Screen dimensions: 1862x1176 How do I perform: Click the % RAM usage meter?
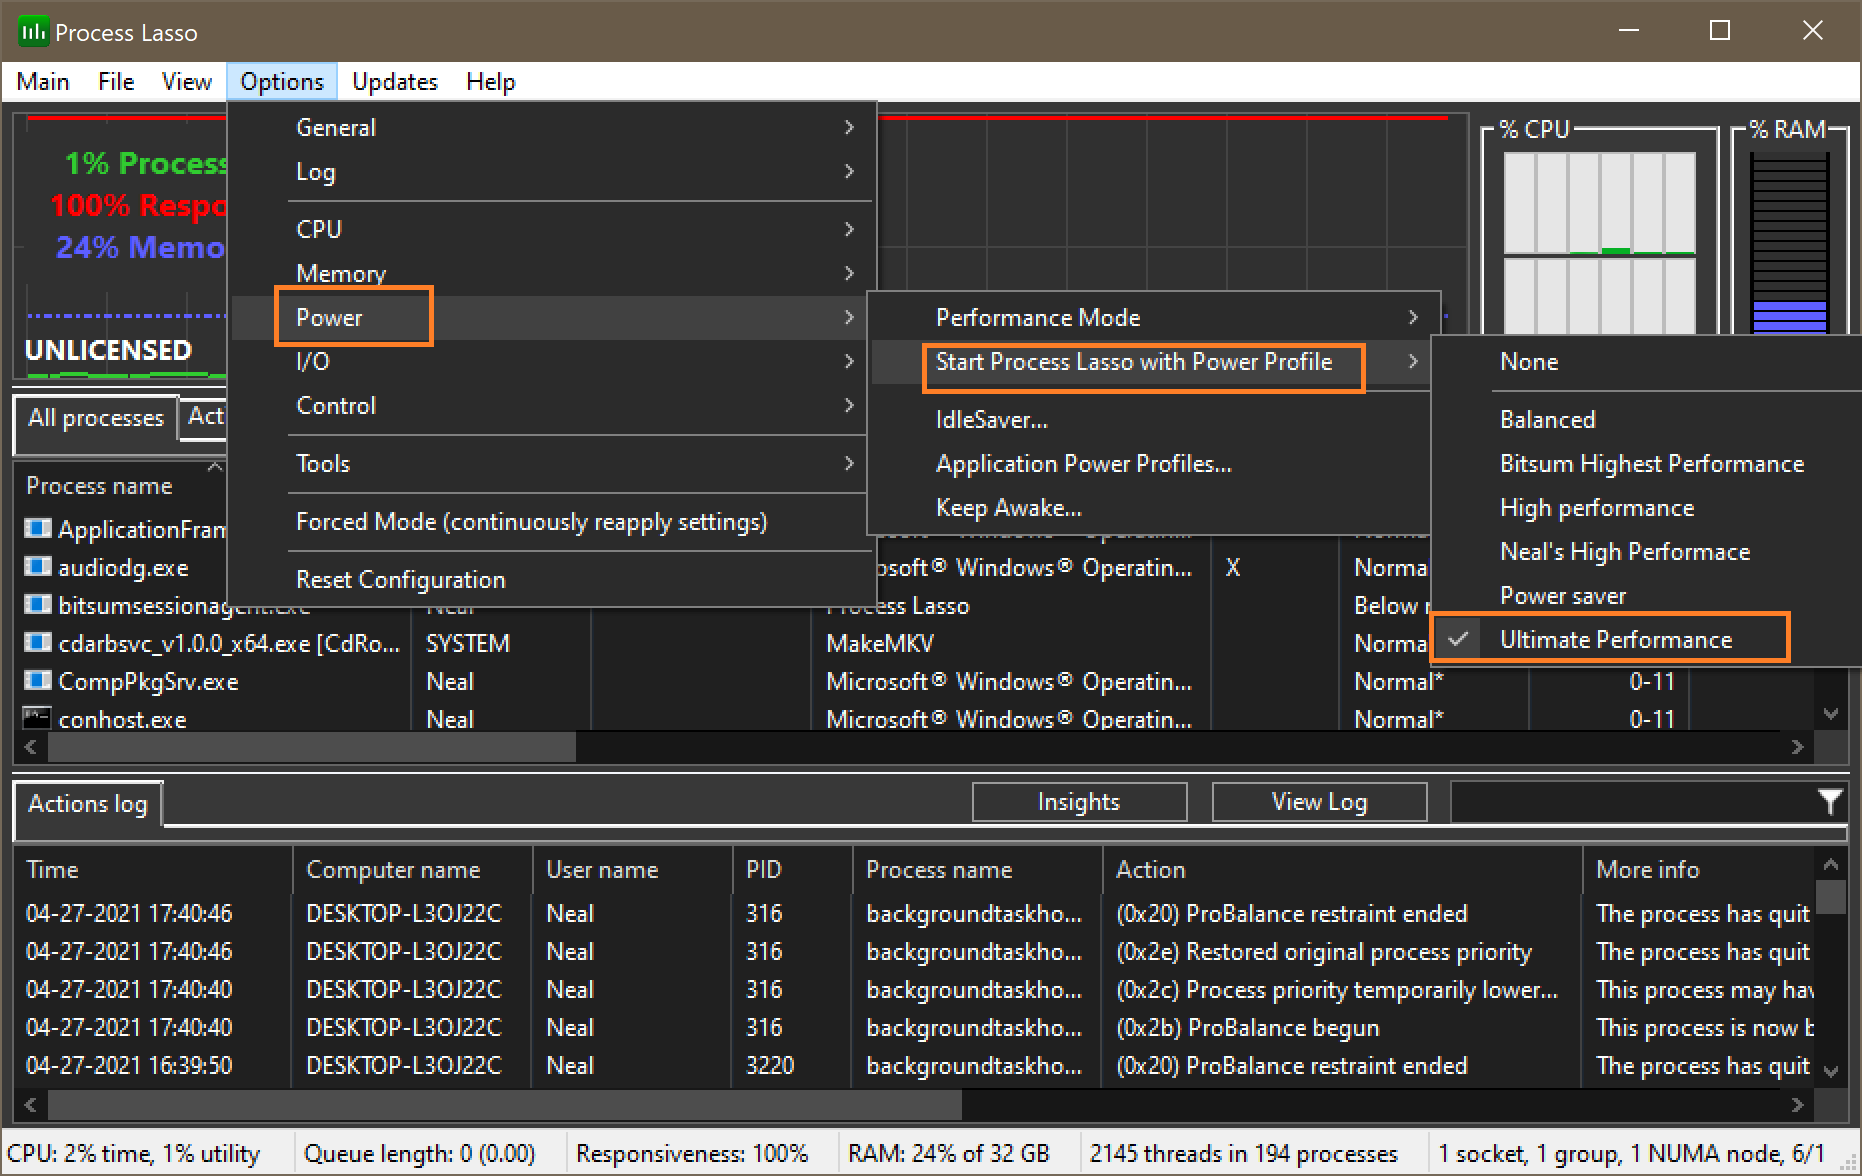pos(1790,242)
